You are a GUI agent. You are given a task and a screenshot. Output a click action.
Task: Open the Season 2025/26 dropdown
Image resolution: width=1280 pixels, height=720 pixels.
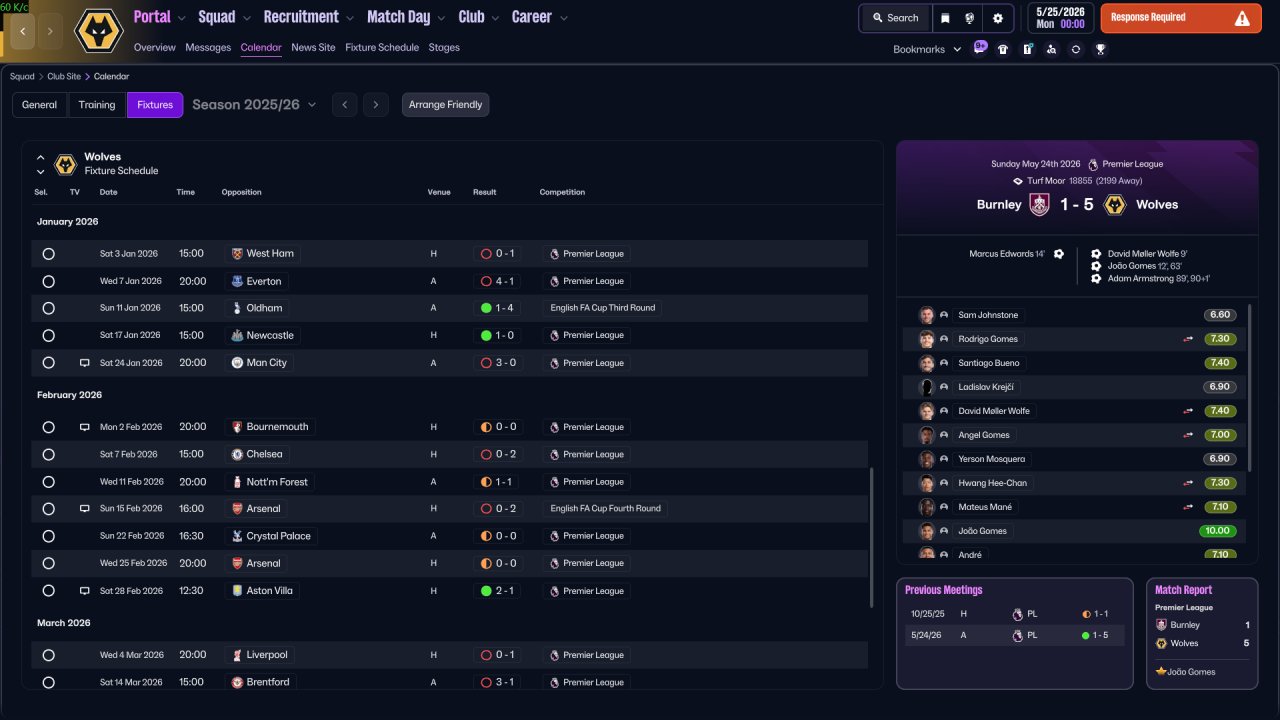coord(254,105)
